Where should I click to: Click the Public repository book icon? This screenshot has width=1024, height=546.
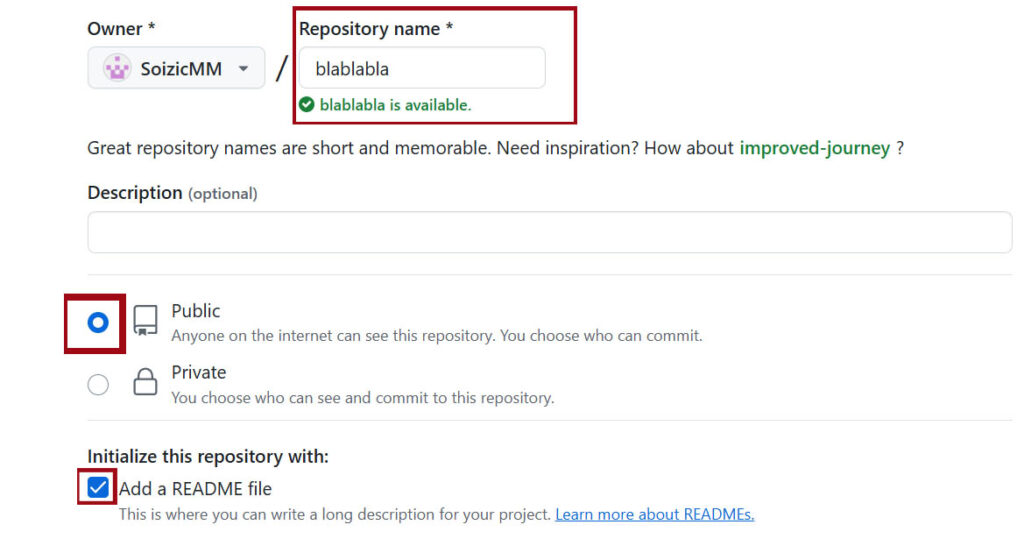[x=145, y=321]
